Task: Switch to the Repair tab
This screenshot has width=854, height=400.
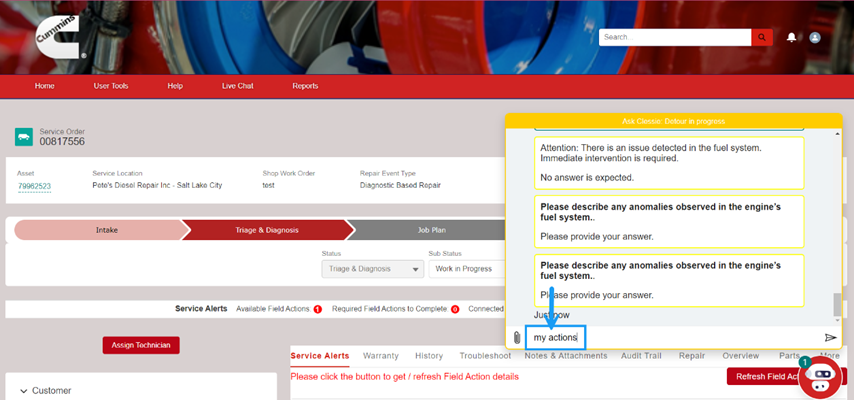Action: coord(692,356)
